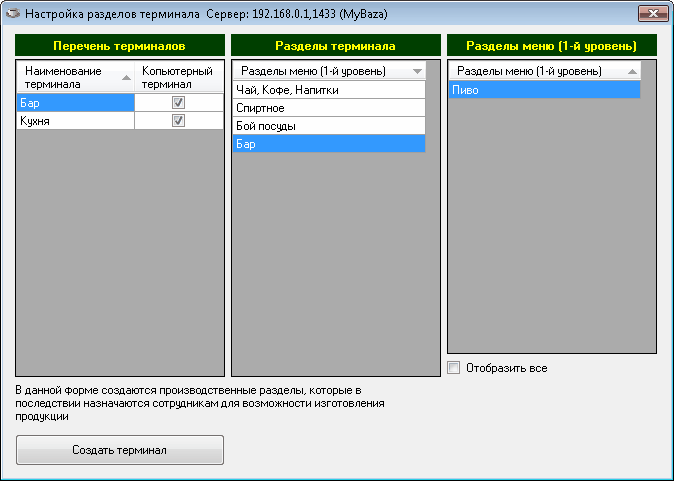Click Перечень терминалов panel heading
Image resolution: width=674 pixels, height=481 pixels.
(120, 46)
